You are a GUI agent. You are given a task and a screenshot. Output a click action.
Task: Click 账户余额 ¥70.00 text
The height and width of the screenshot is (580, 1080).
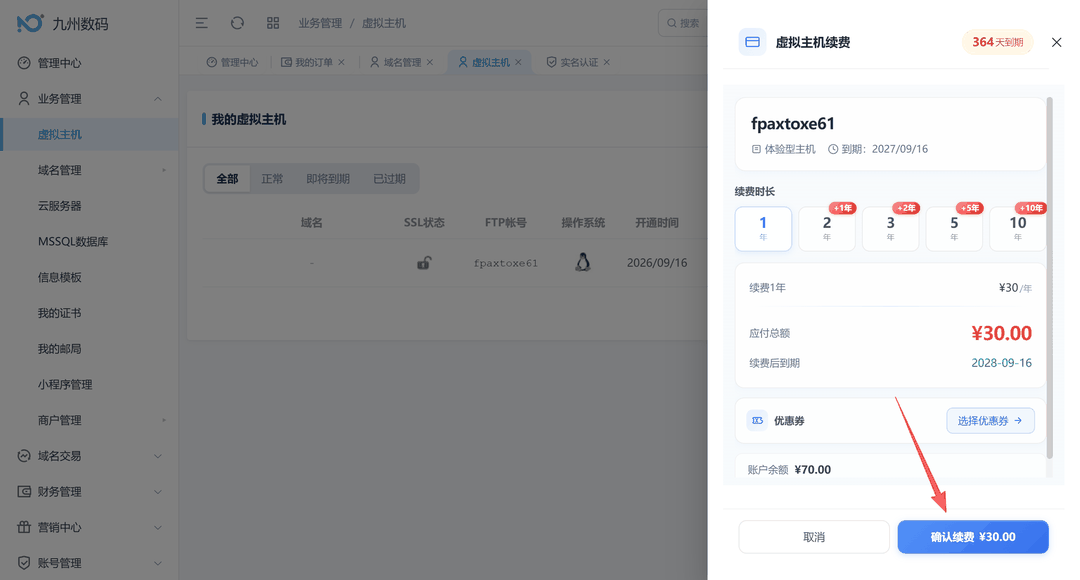point(789,470)
